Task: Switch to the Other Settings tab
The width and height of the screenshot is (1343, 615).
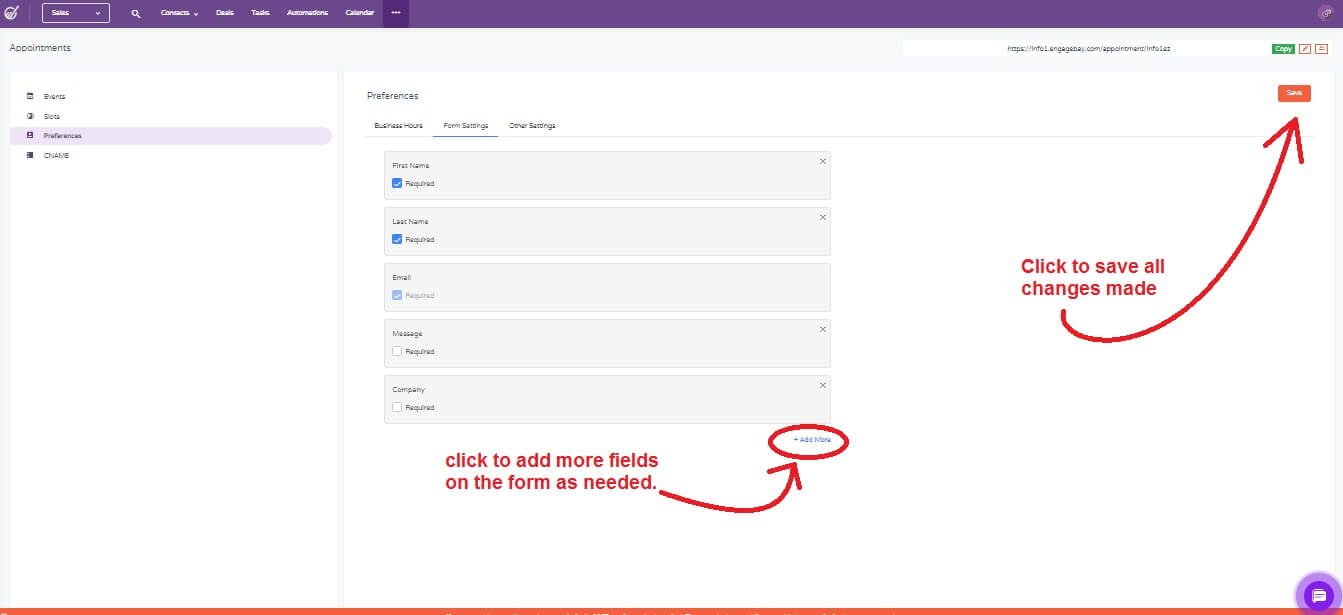Action: [x=532, y=126]
